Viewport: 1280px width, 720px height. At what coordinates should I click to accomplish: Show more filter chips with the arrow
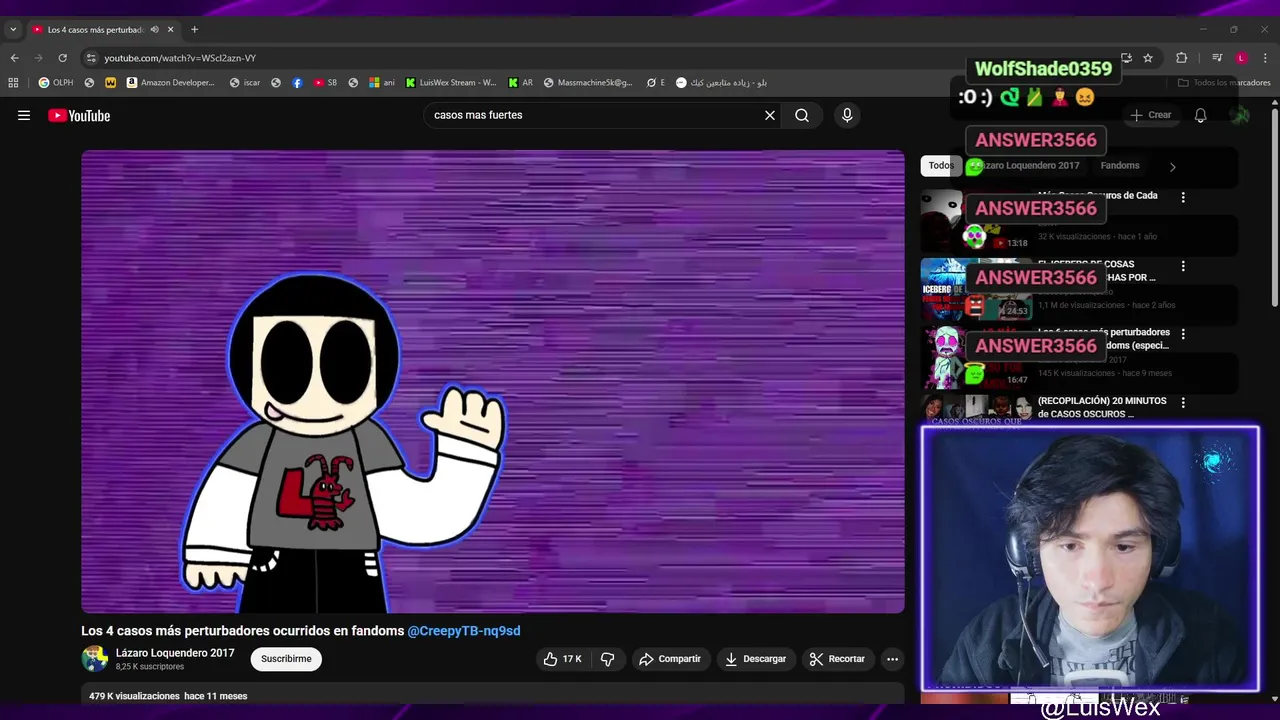point(1172,167)
